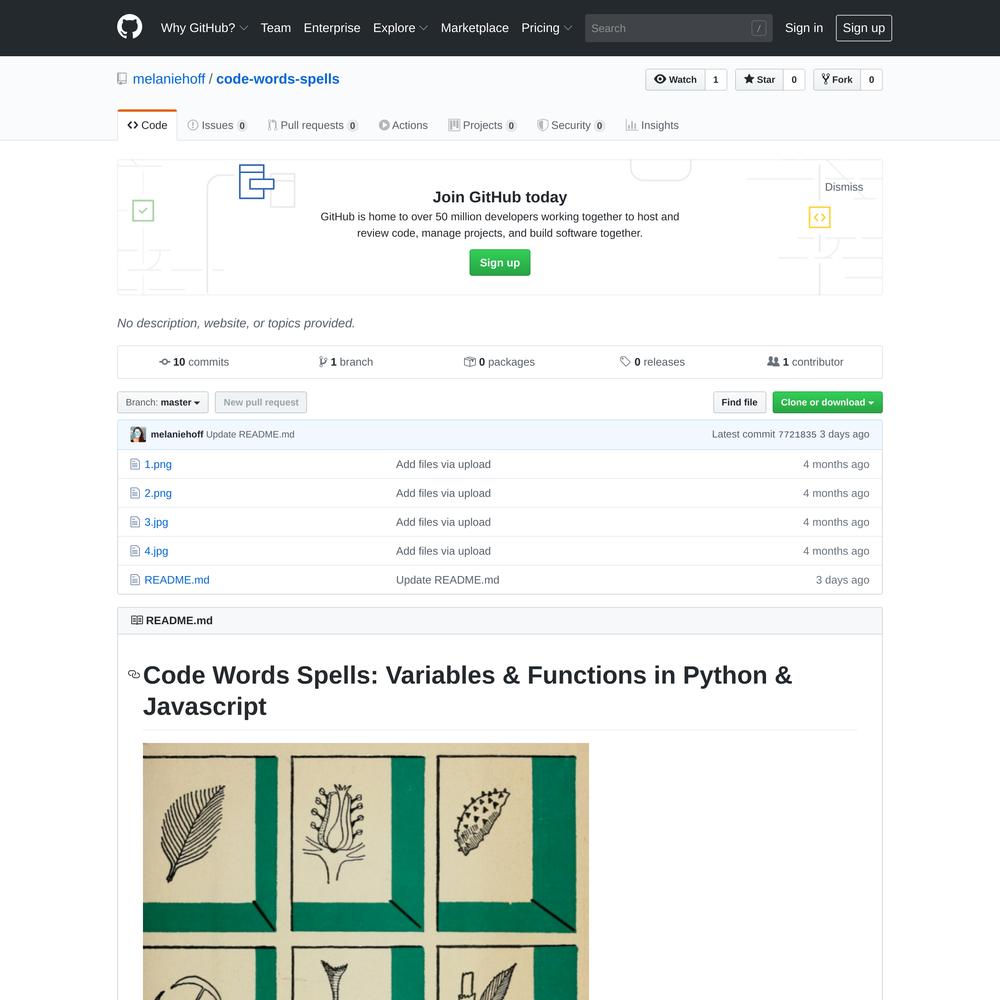Open Marketplace in the top nav

[474, 28]
